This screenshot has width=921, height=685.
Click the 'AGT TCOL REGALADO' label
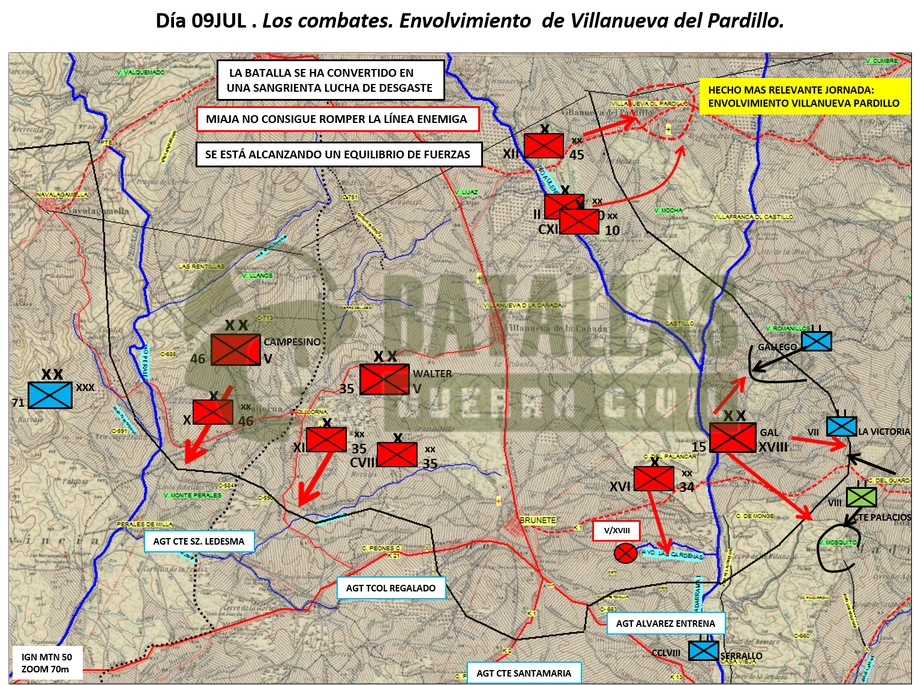(391, 588)
